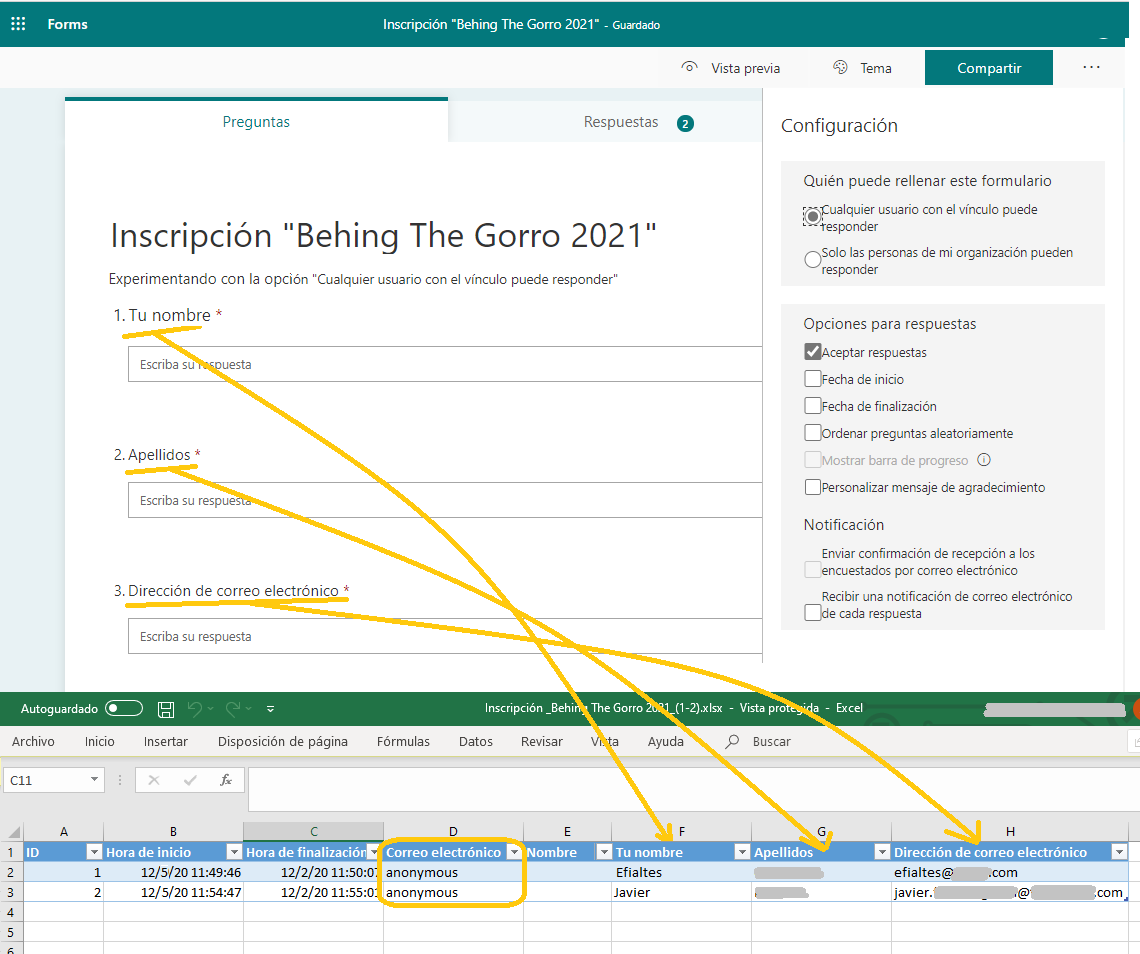This screenshot has height=954, width=1140.
Task: Click the Tema button label
Action: pyautogui.click(x=875, y=68)
